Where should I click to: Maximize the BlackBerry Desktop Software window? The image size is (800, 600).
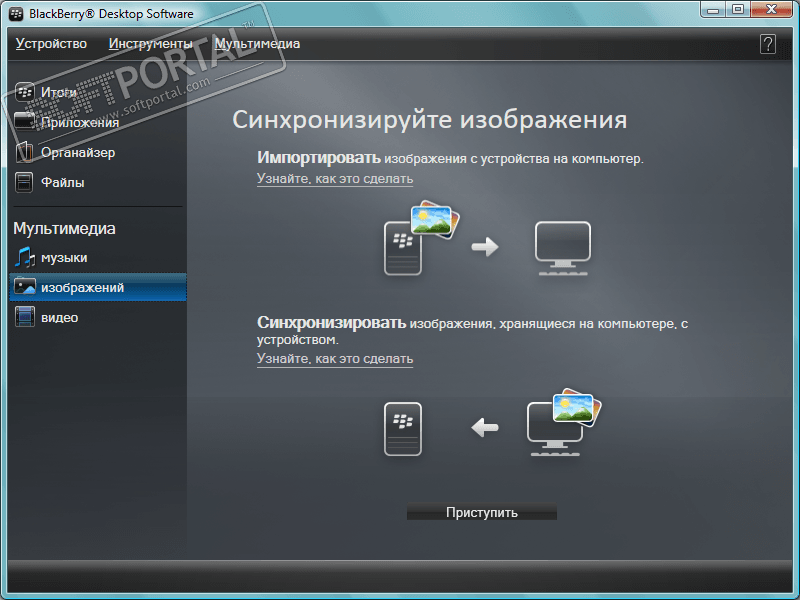coord(738,10)
